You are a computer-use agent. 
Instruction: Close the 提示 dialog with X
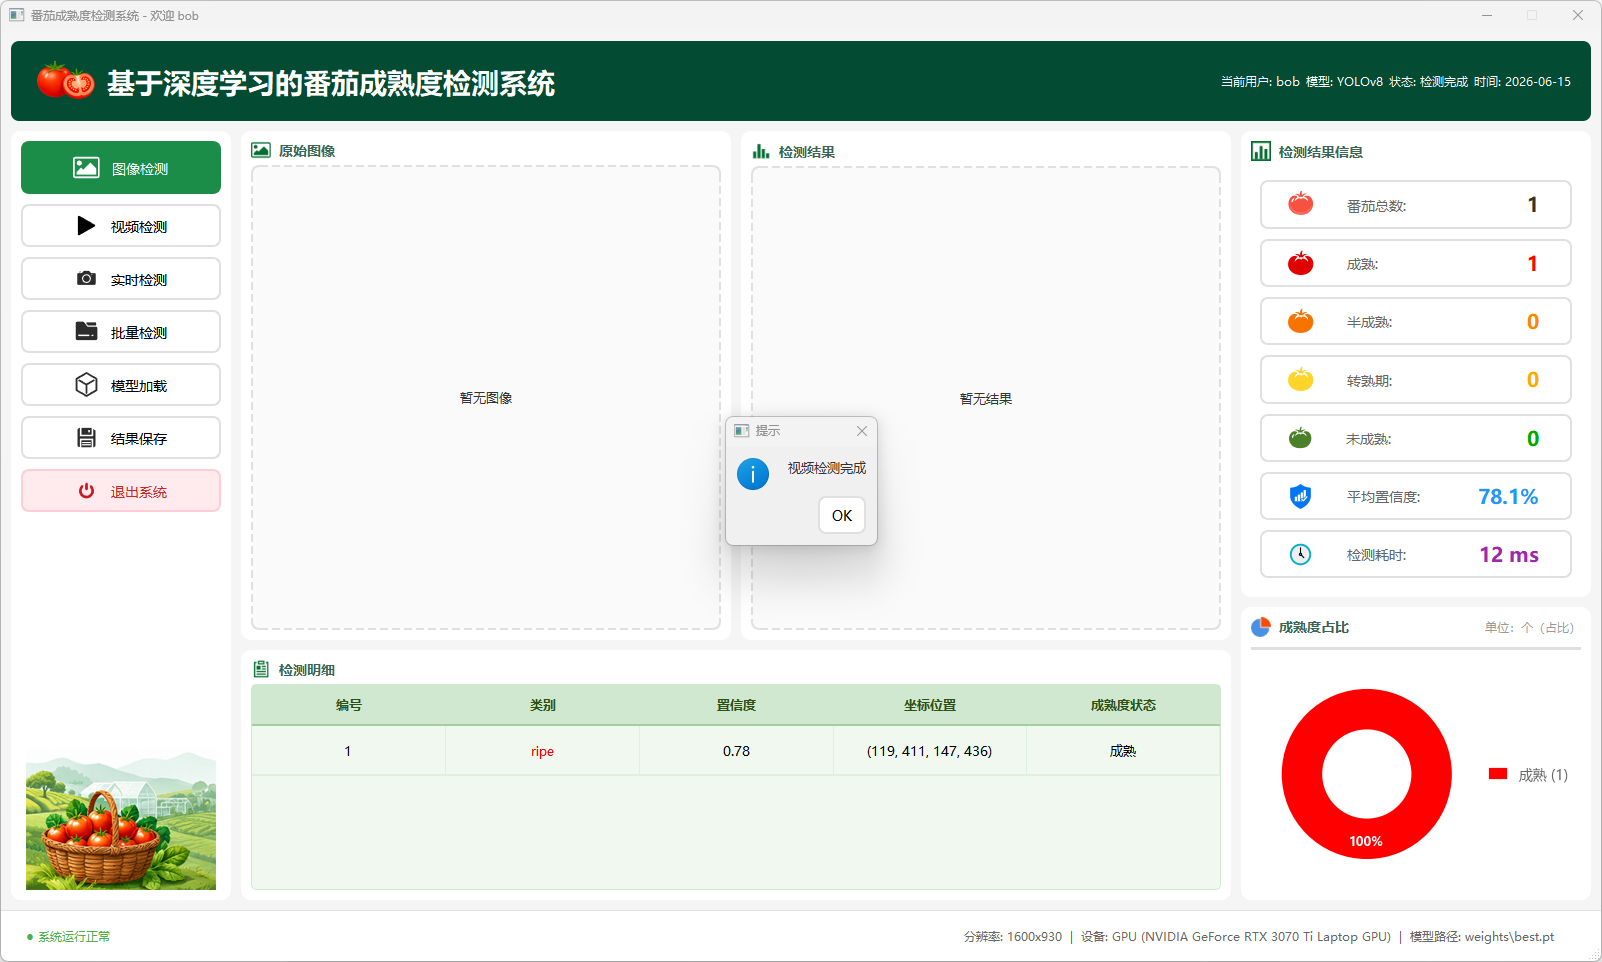point(861,431)
